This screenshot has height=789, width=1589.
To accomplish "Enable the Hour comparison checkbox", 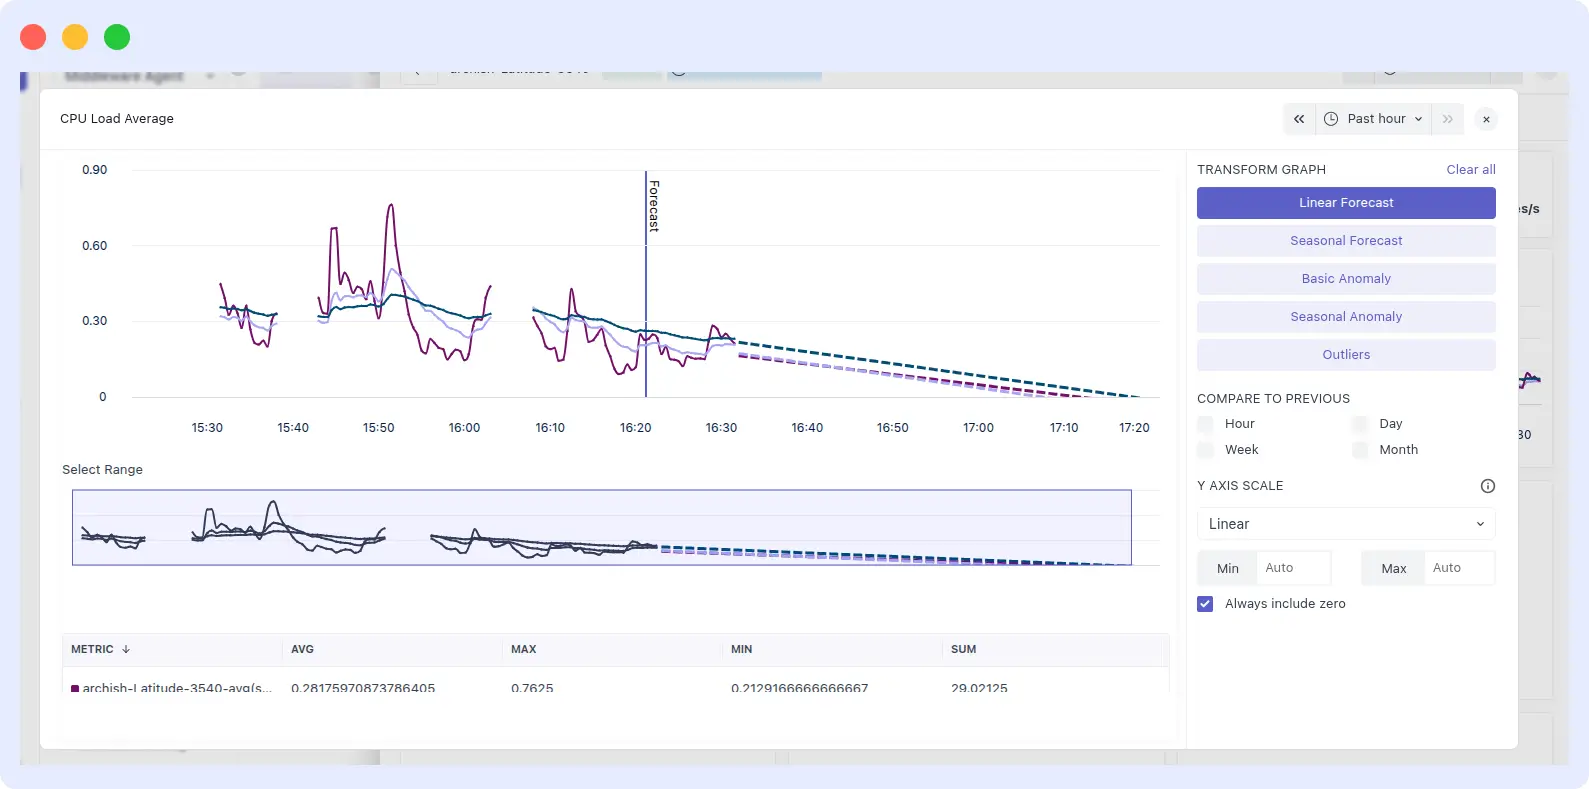I will click(1206, 424).
